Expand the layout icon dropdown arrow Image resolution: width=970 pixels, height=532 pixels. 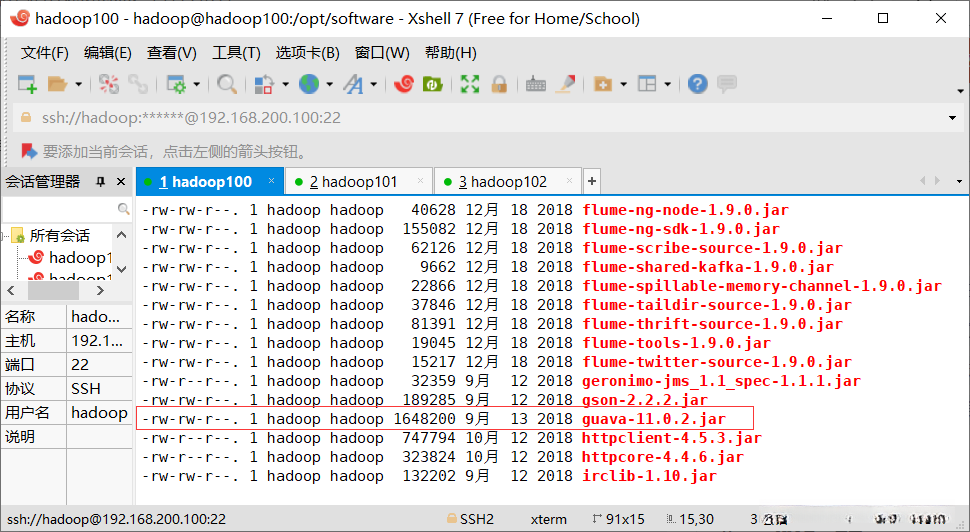[x=667, y=84]
